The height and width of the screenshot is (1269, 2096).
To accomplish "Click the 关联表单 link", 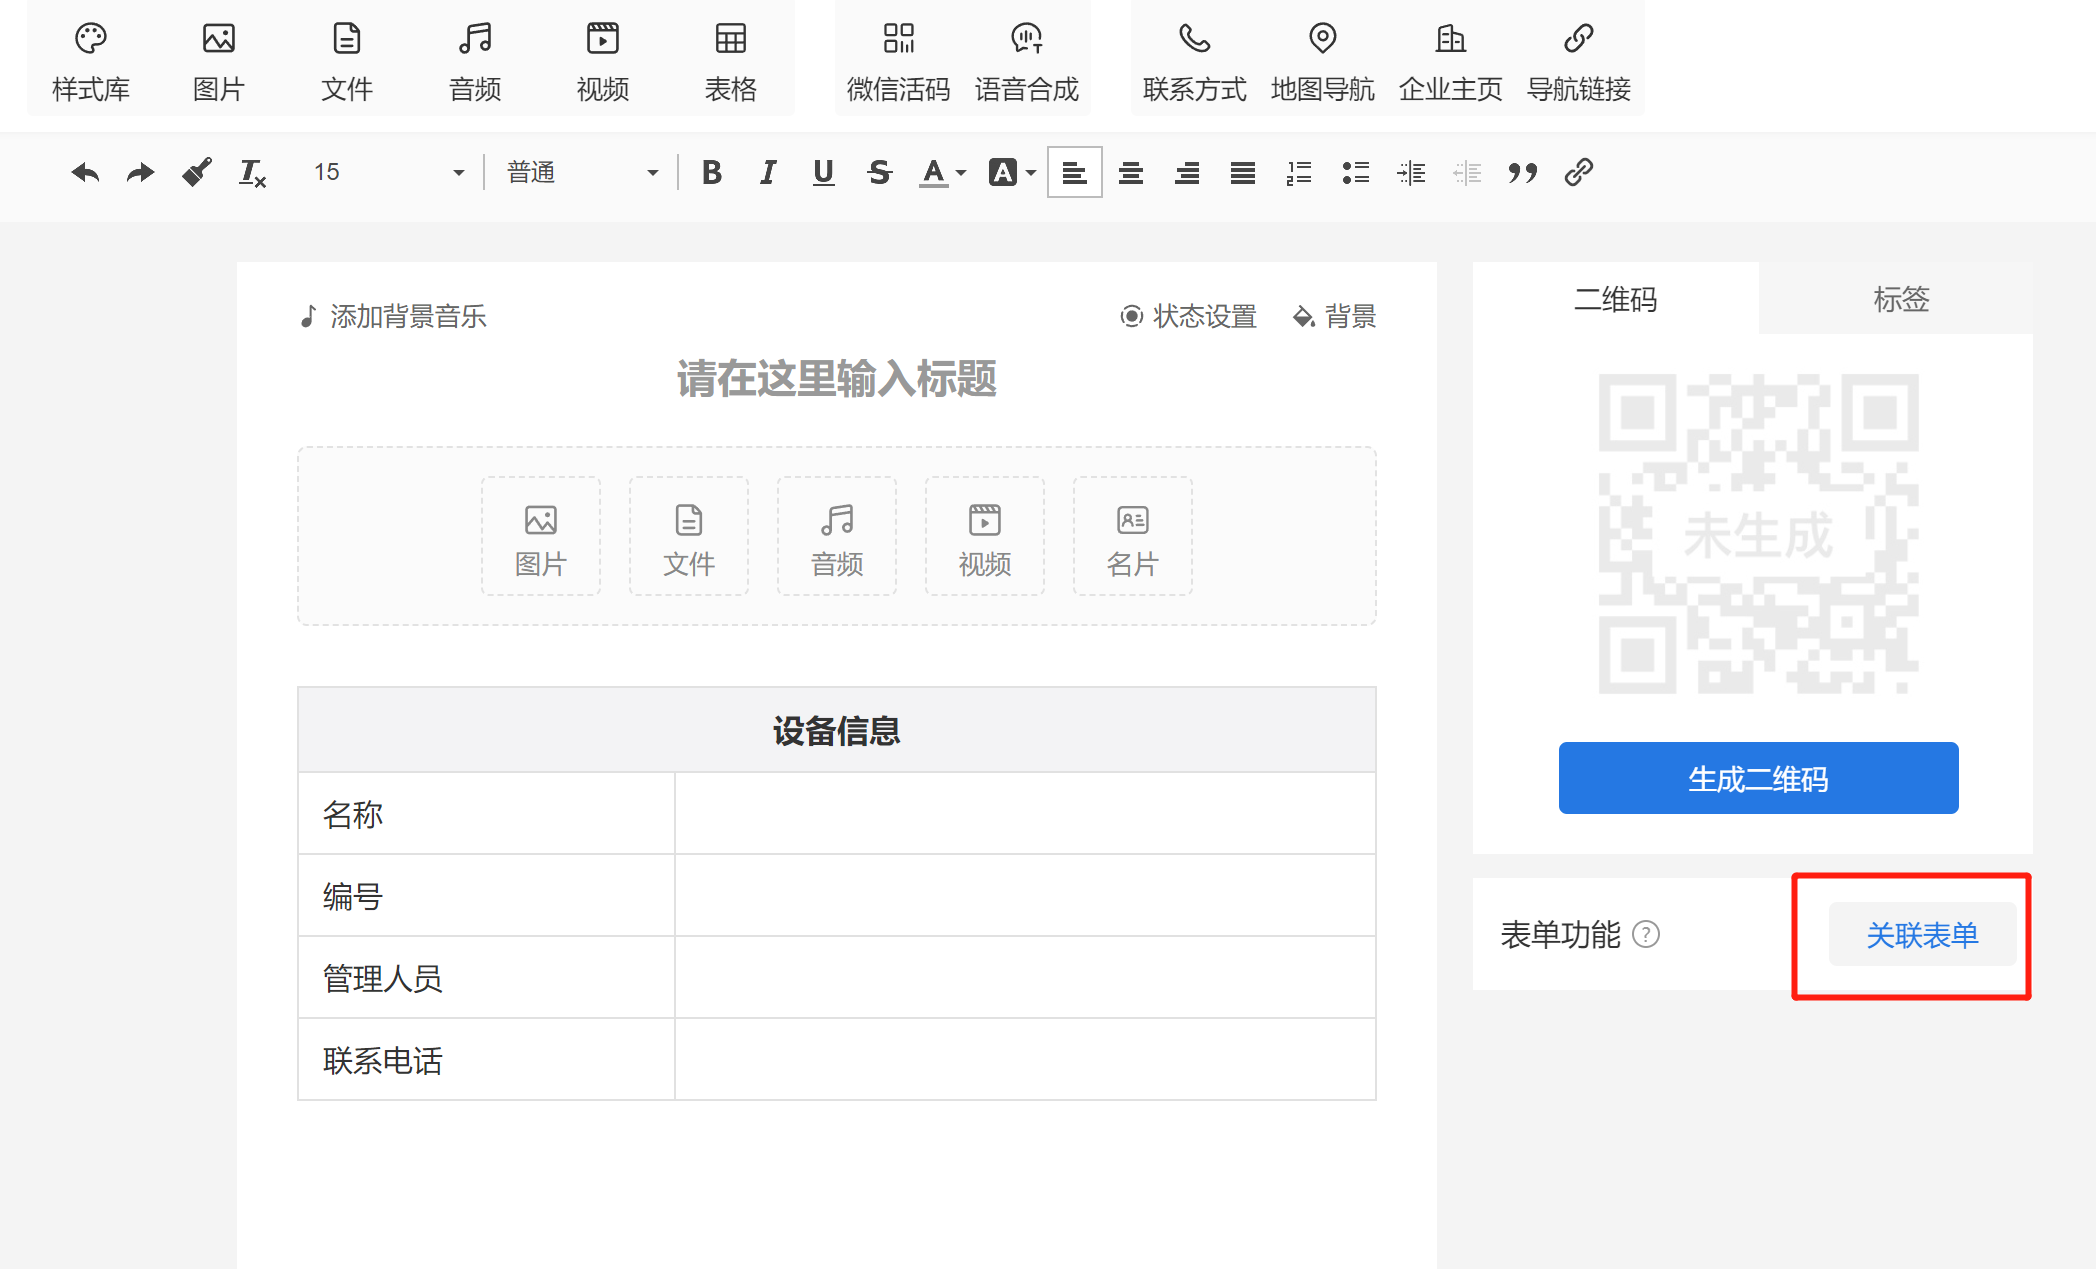I will click(1922, 935).
